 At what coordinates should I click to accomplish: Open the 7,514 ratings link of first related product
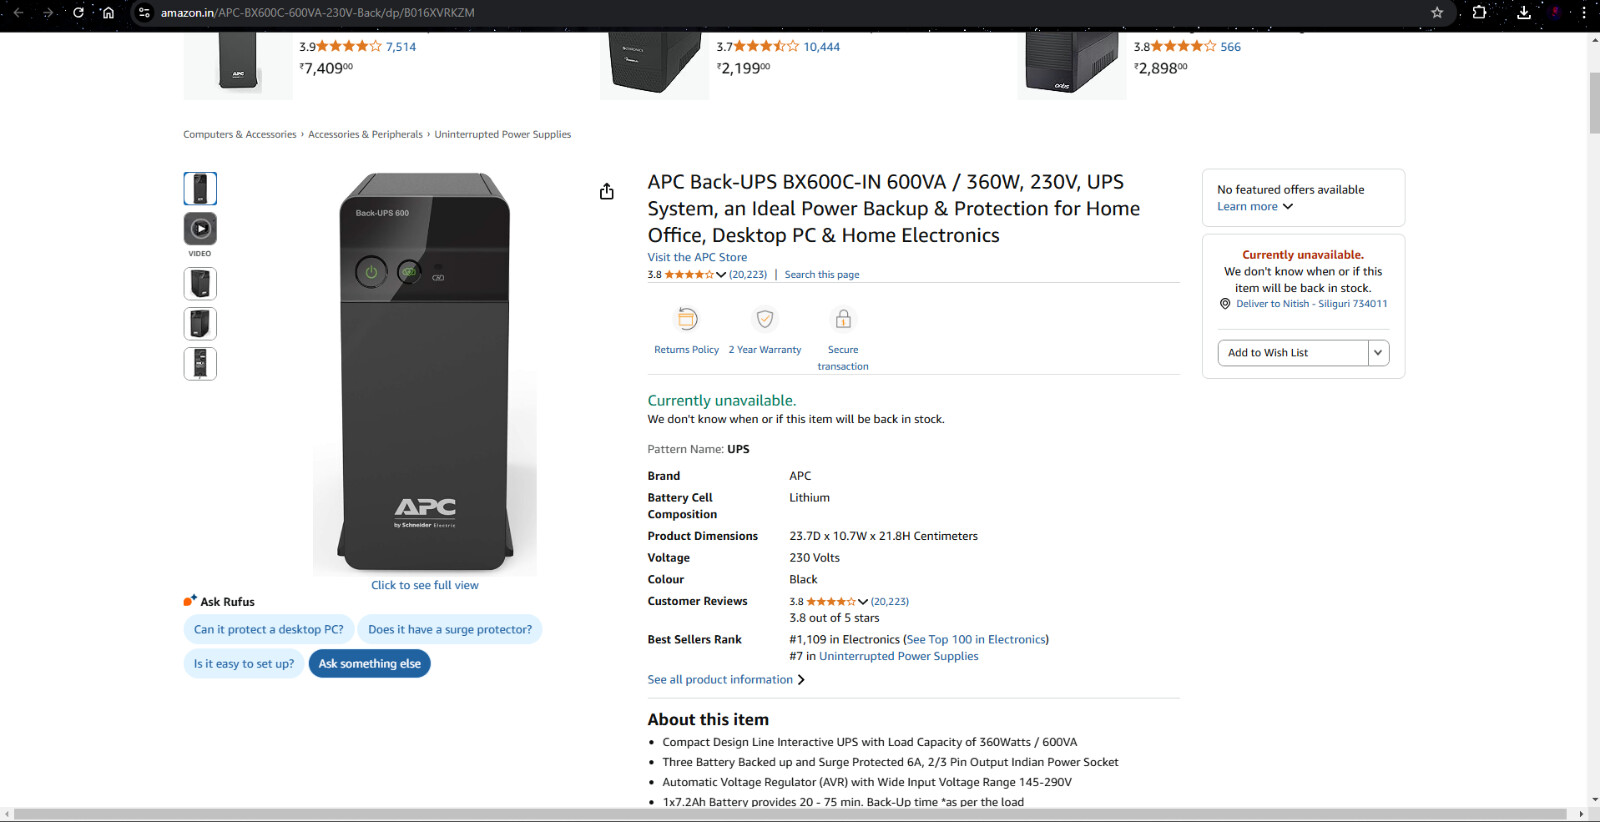pyautogui.click(x=401, y=47)
